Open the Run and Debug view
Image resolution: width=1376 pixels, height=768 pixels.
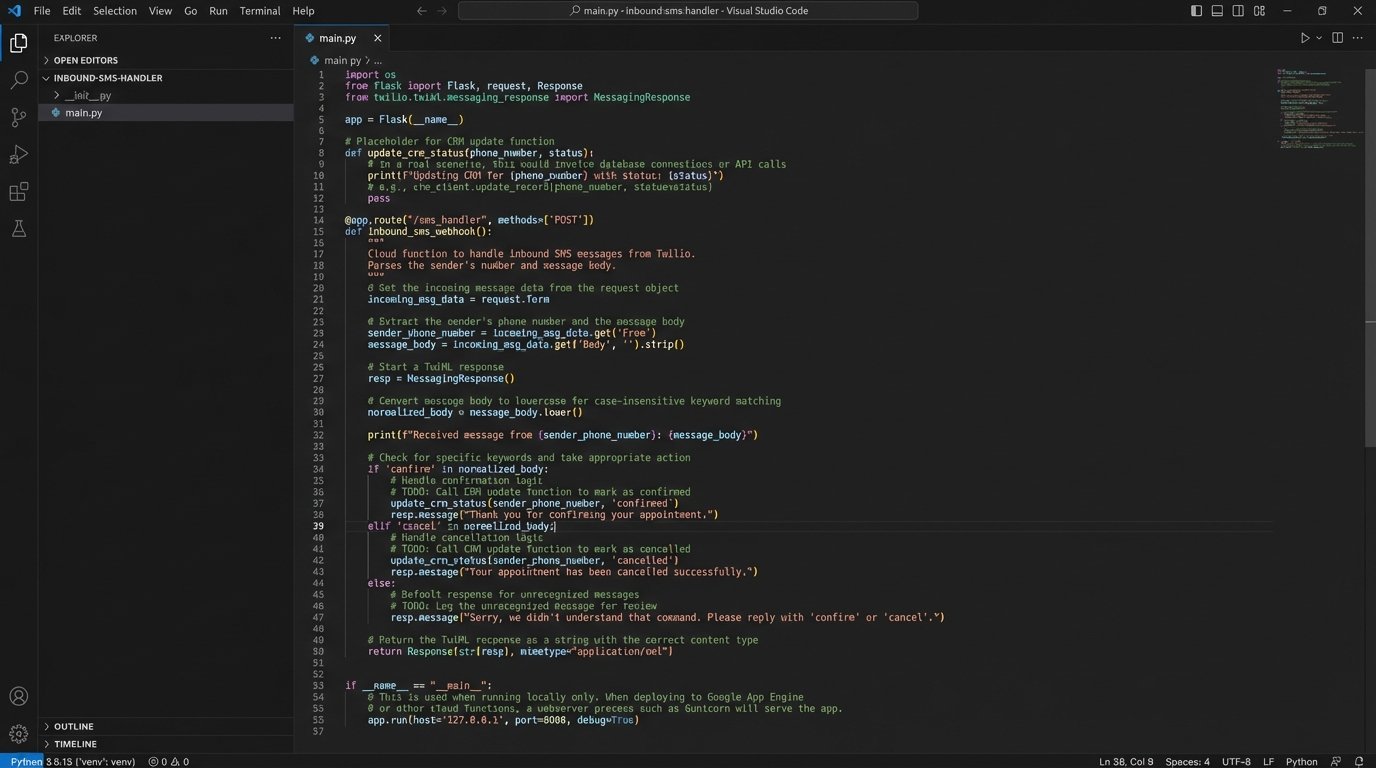click(18, 155)
